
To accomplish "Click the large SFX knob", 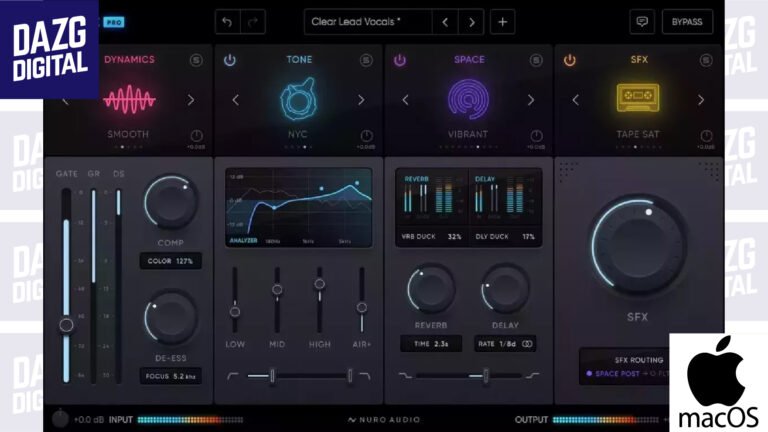I will click(x=638, y=245).
